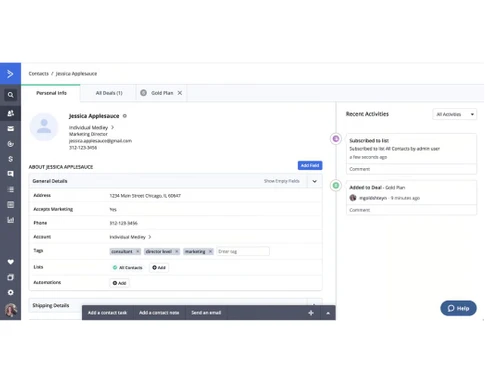Collapse the General Details section chevron
500x375 pixels.
(314, 181)
